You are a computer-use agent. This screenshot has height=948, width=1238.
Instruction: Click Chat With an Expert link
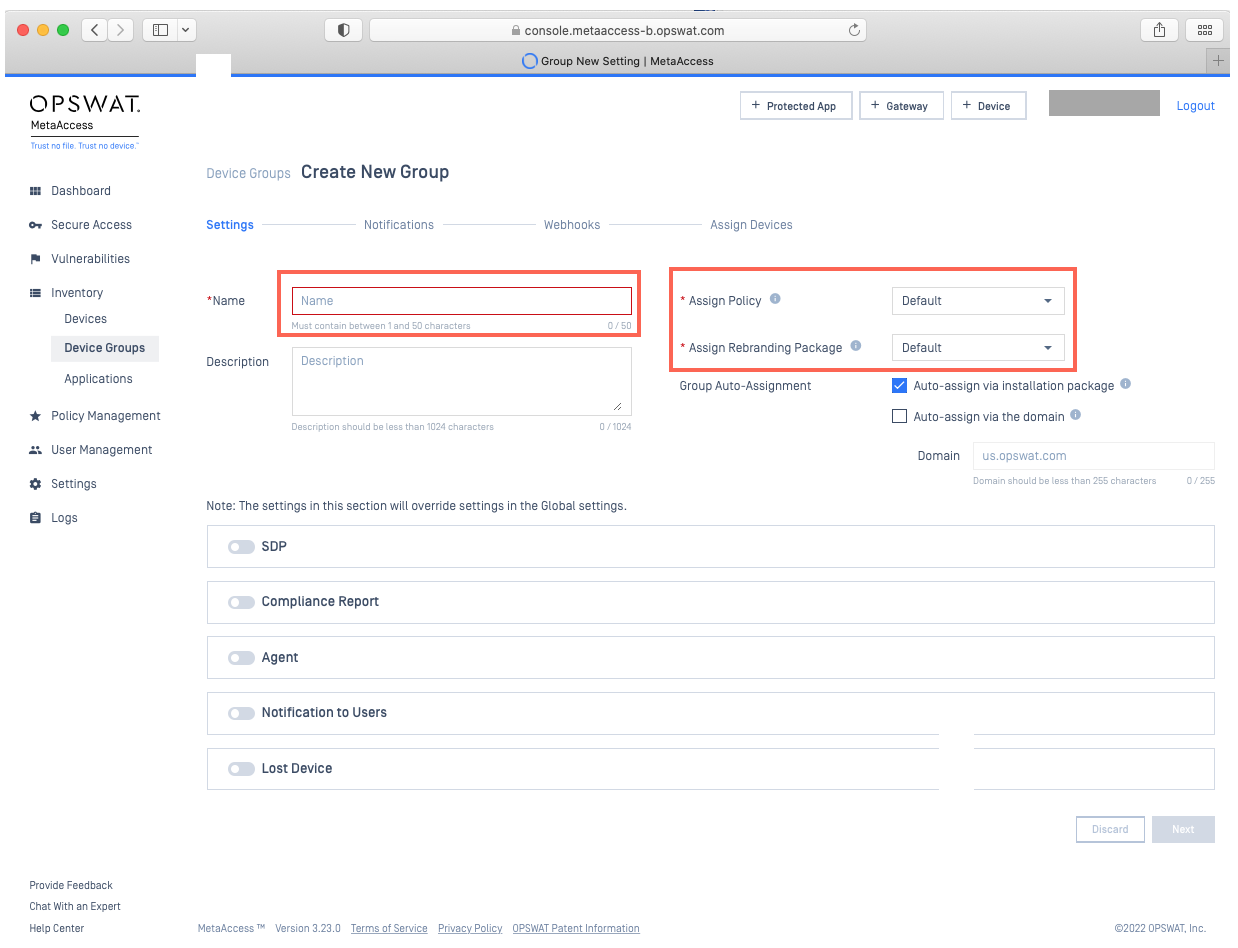click(x=75, y=906)
